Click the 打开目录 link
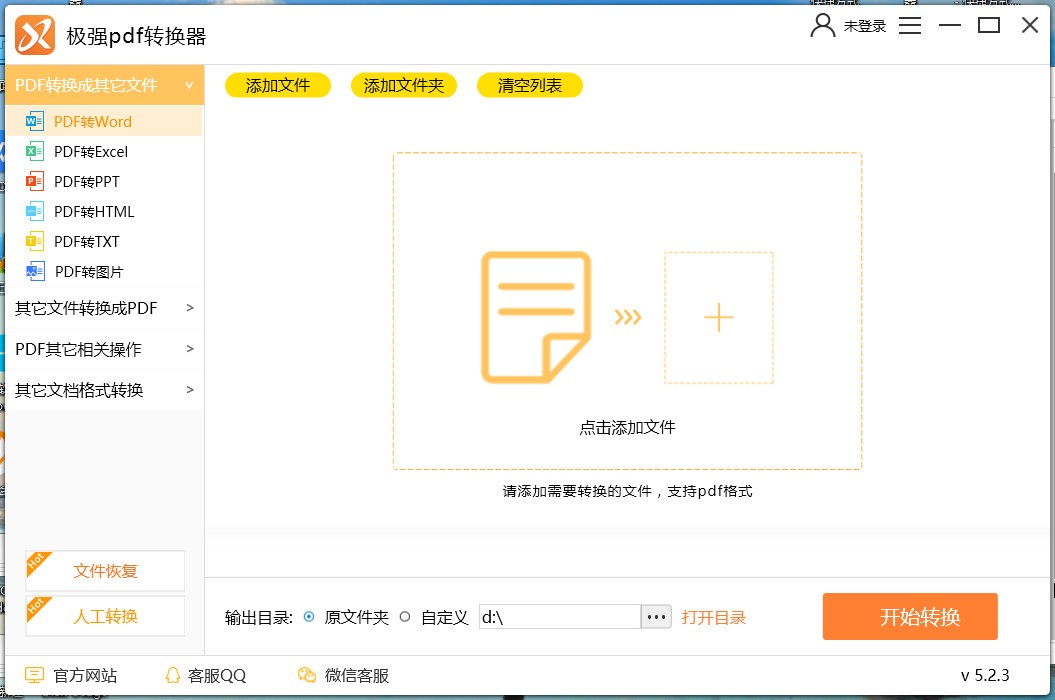1055x700 pixels. [x=713, y=617]
